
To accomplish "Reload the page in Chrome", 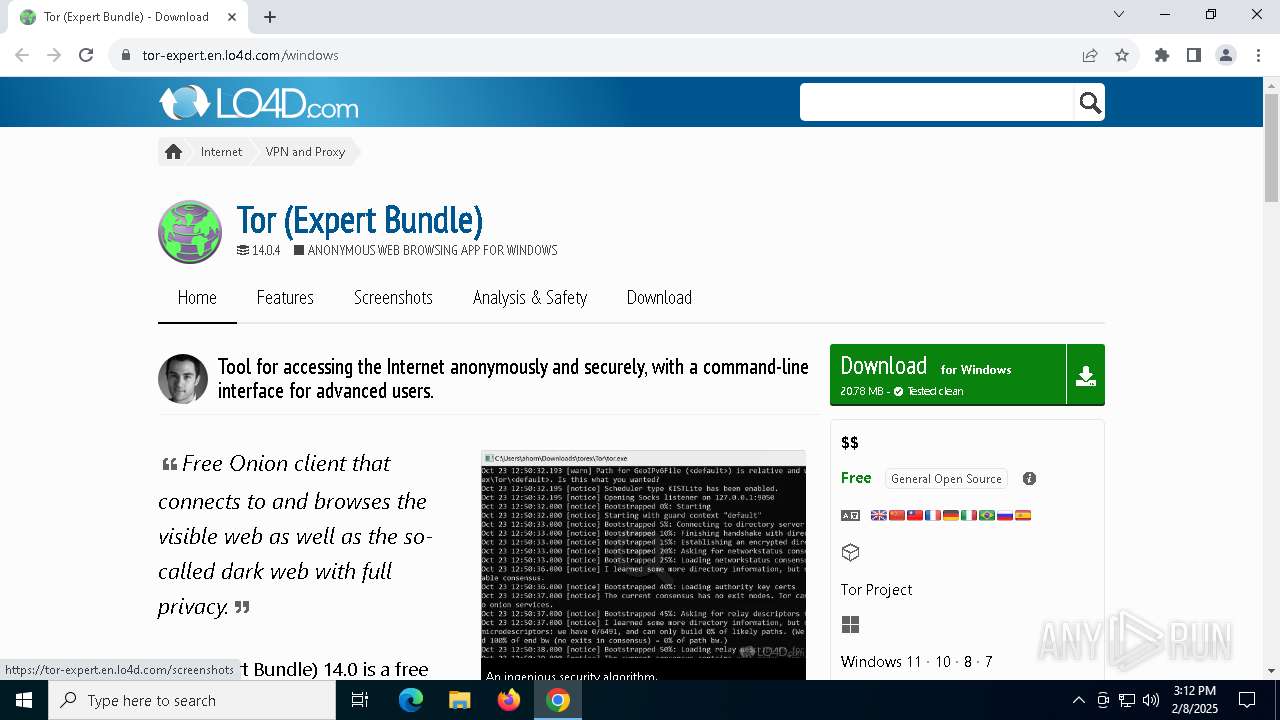I will tap(86, 55).
